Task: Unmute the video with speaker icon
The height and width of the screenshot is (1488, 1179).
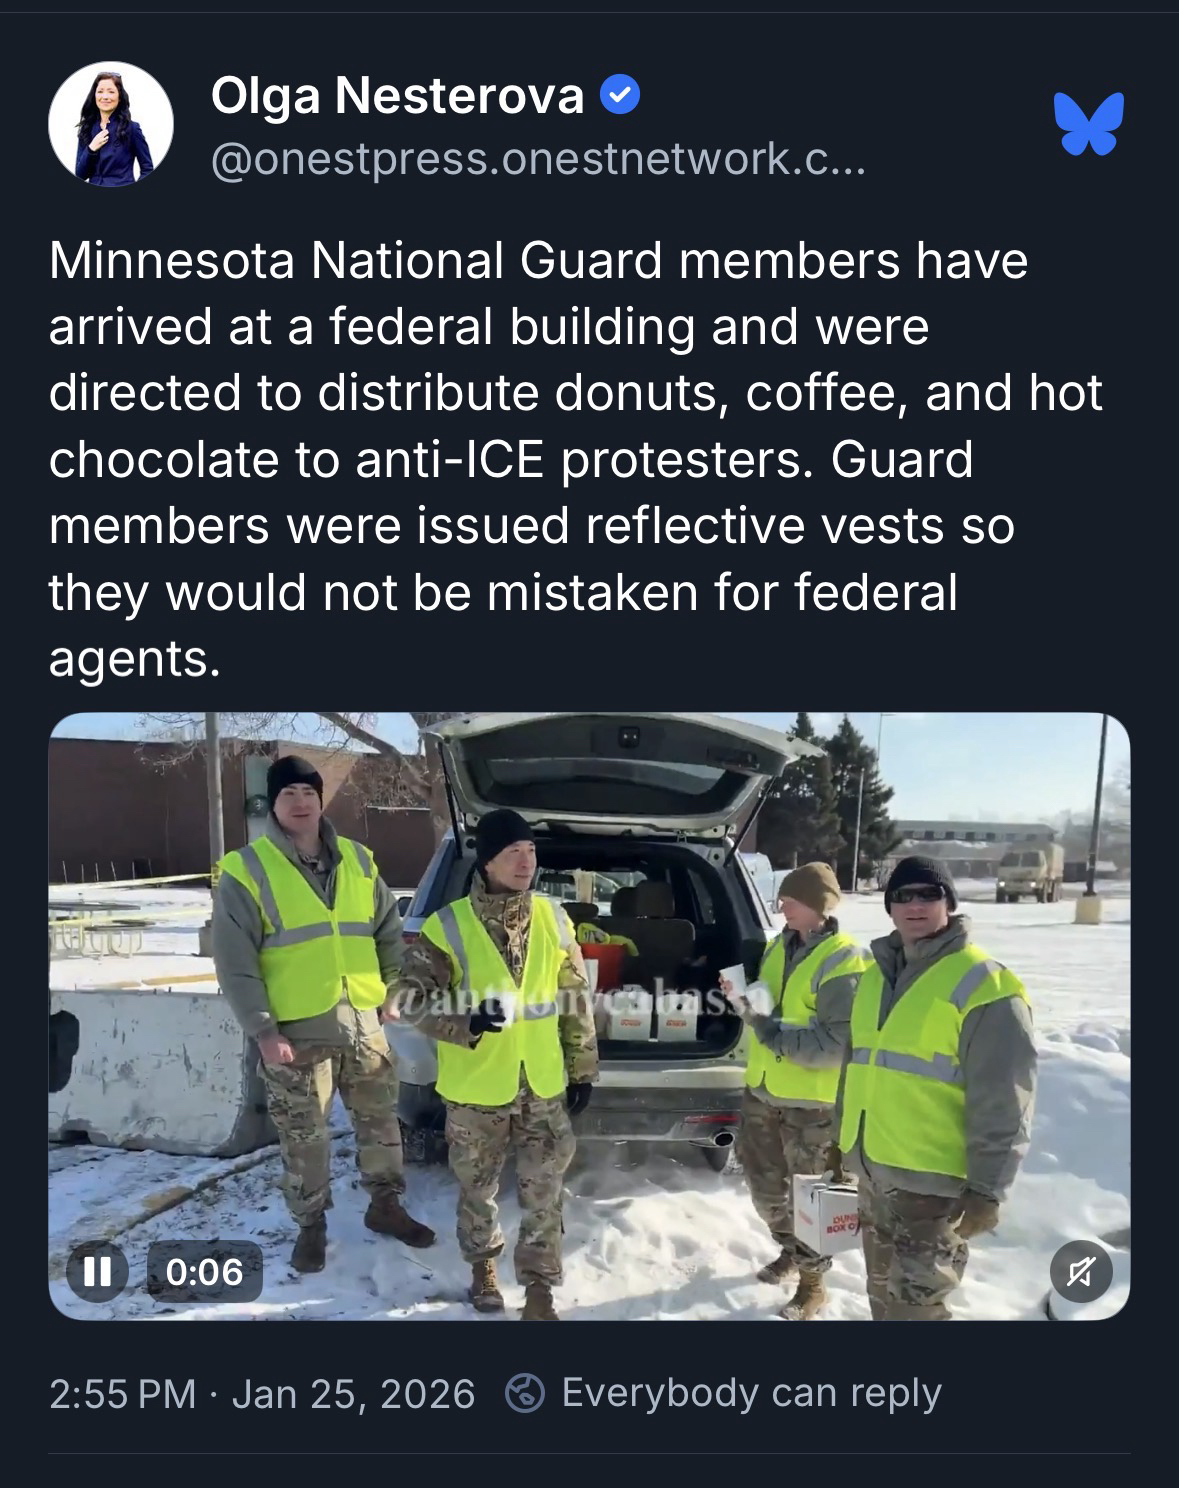Action: click(1081, 1271)
